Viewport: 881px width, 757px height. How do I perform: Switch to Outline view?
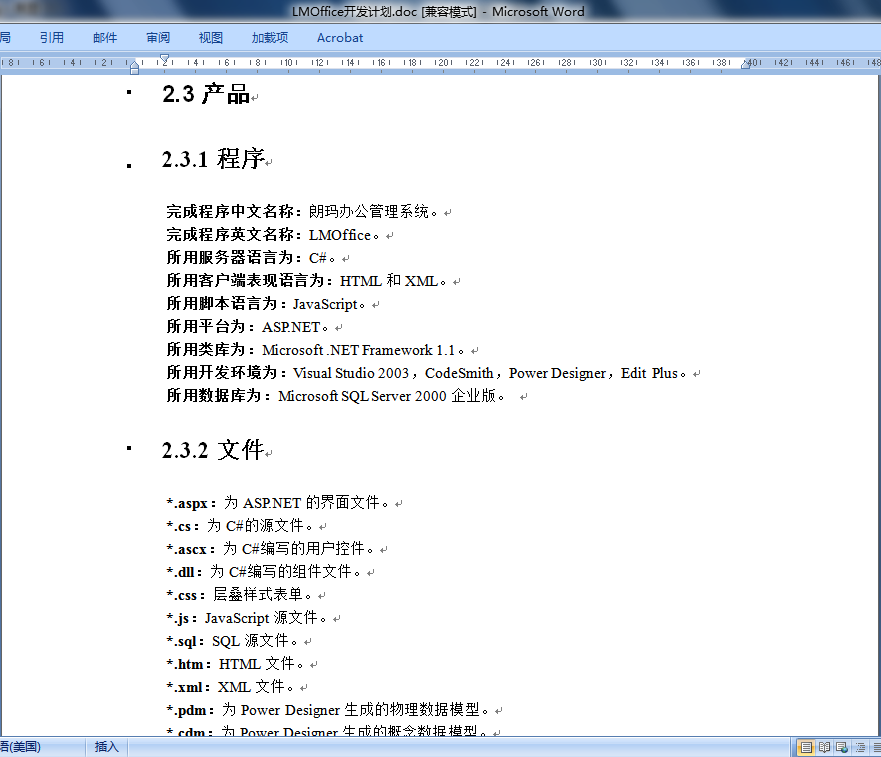click(860, 747)
